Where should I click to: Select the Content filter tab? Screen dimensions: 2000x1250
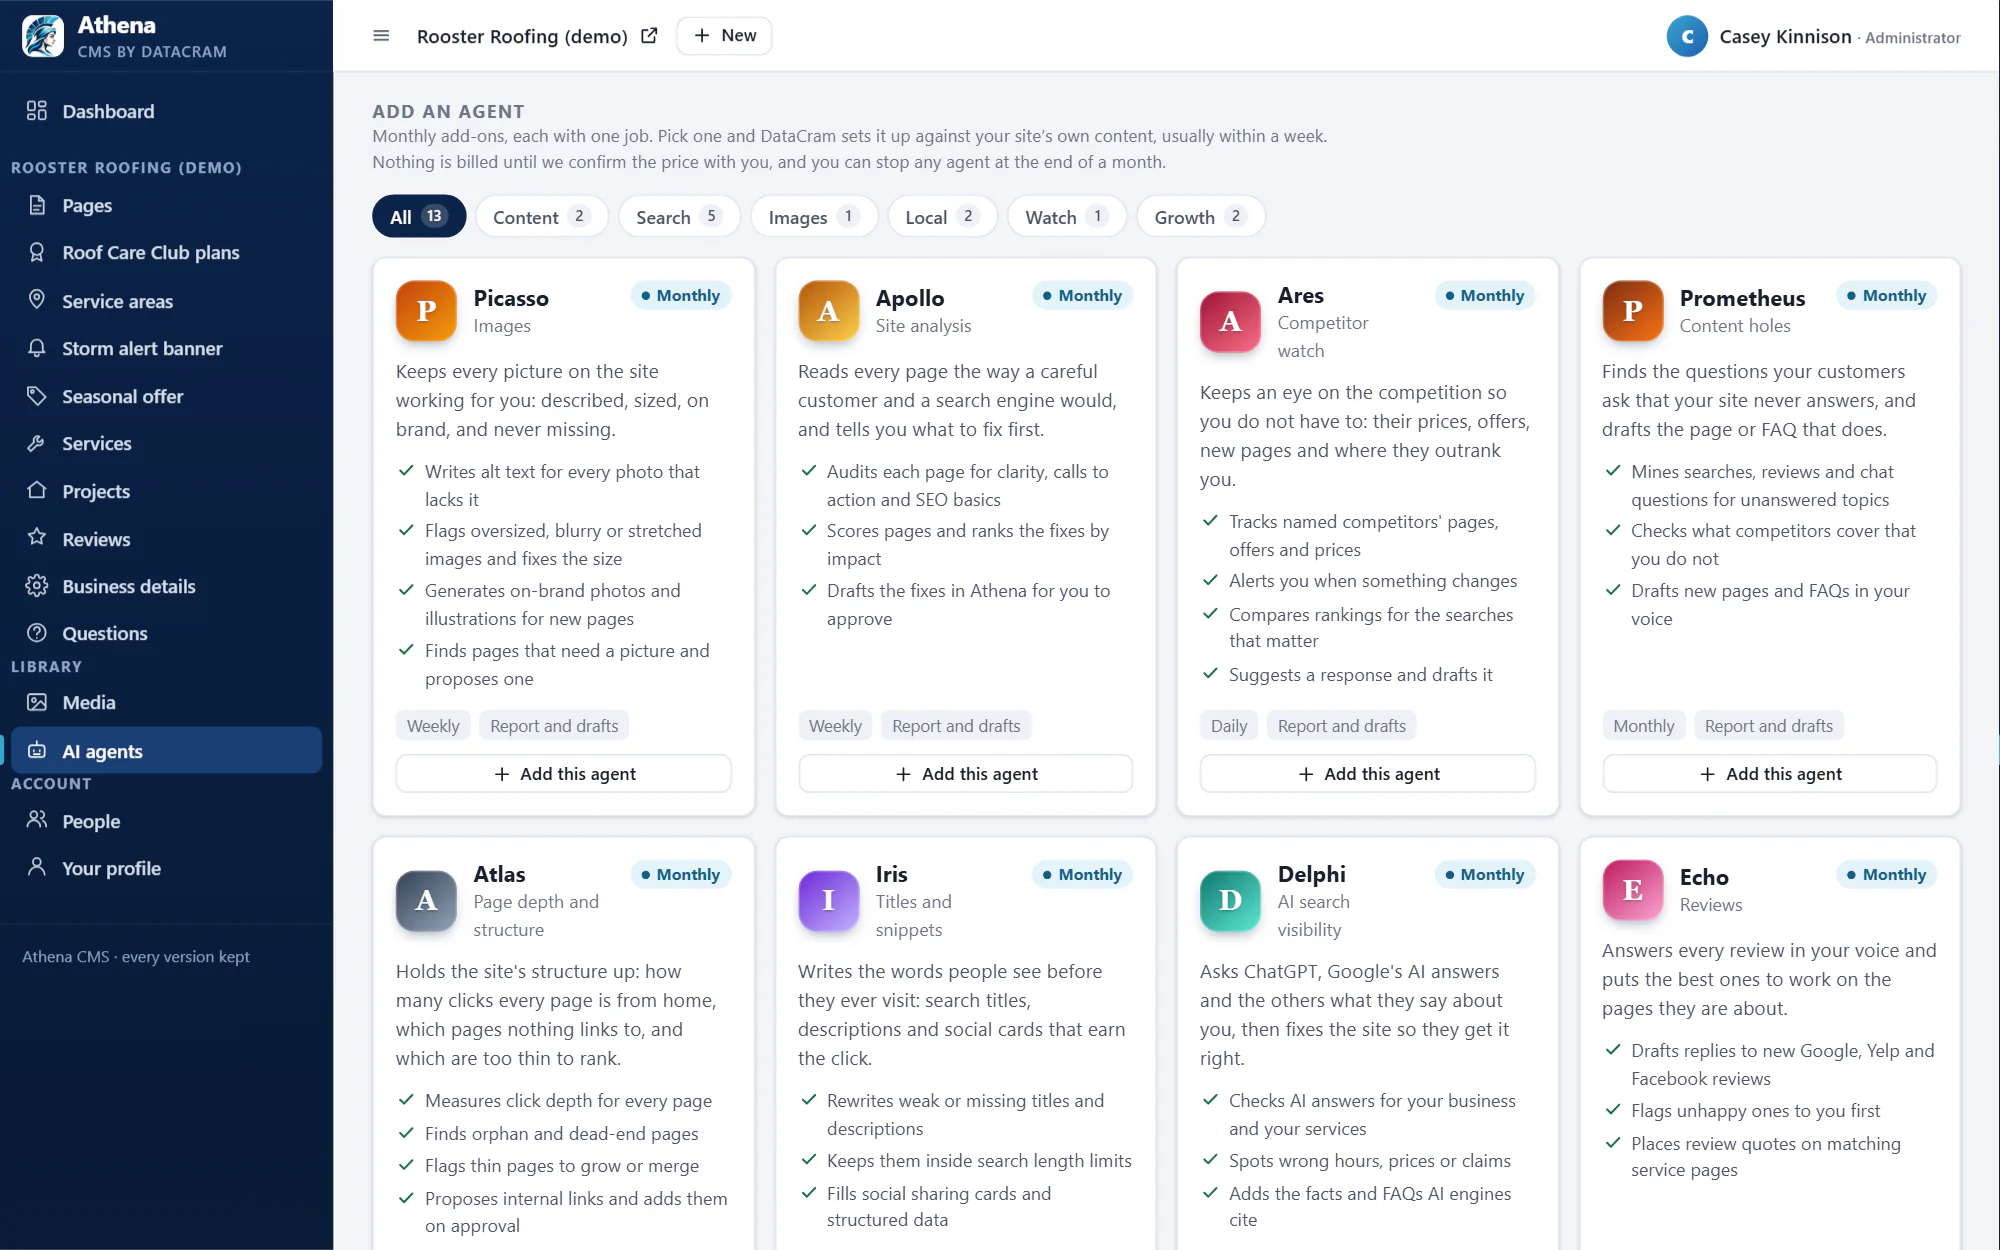click(541, 216)
